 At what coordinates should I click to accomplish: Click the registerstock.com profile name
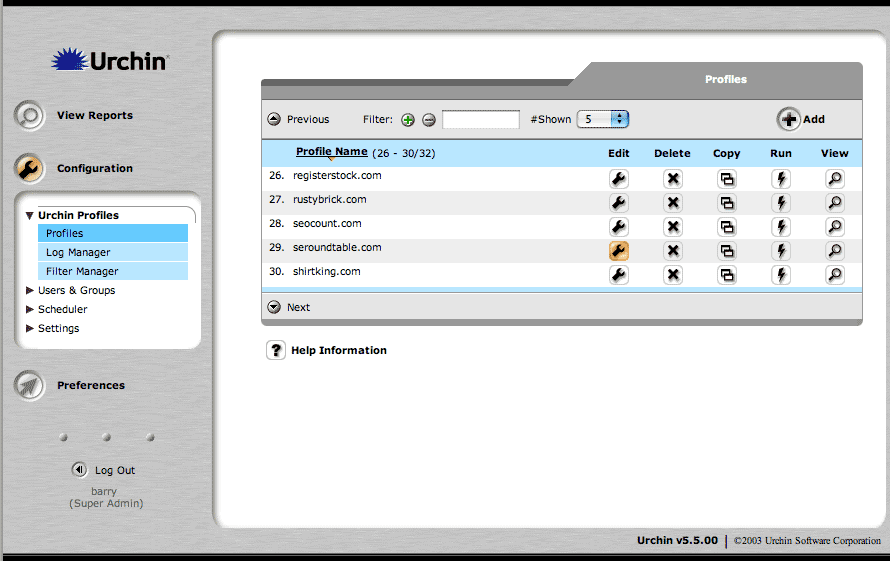(337, 175)
